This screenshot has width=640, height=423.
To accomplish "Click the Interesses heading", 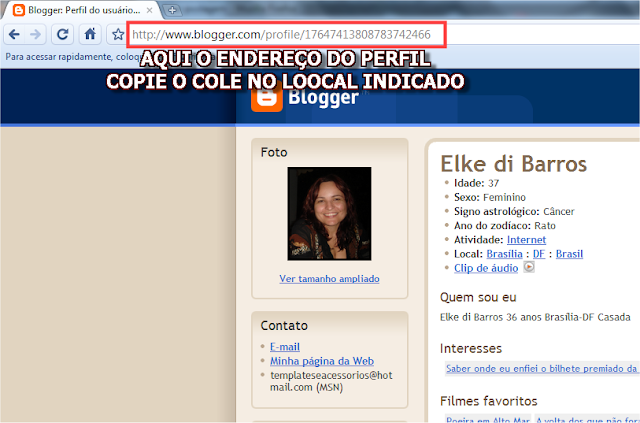I will (x=471, y=349).
